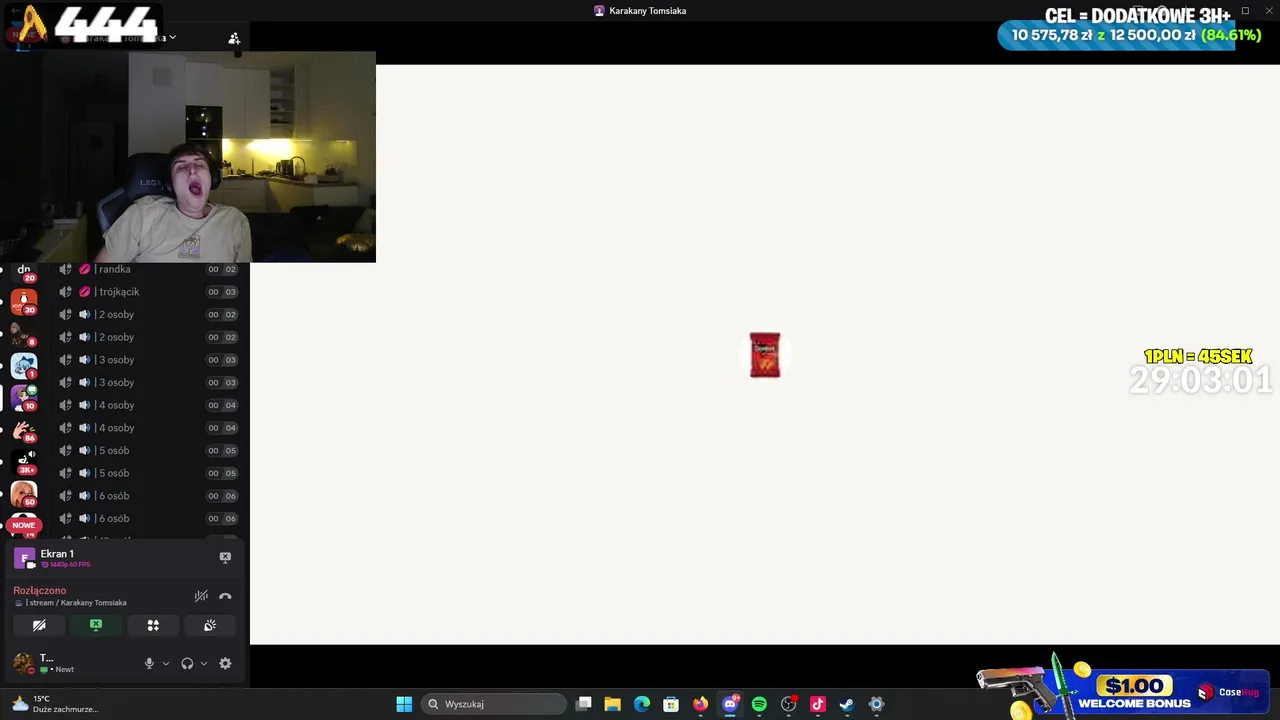
Task: Select the server icon showing badge 8
Action: click(24, 334)
